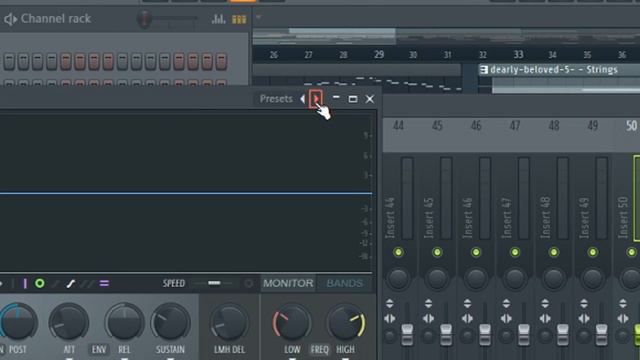This screenshot has width=640, height=360.
Task: Click the LOW band knob
Action: (x=291, y=322)
